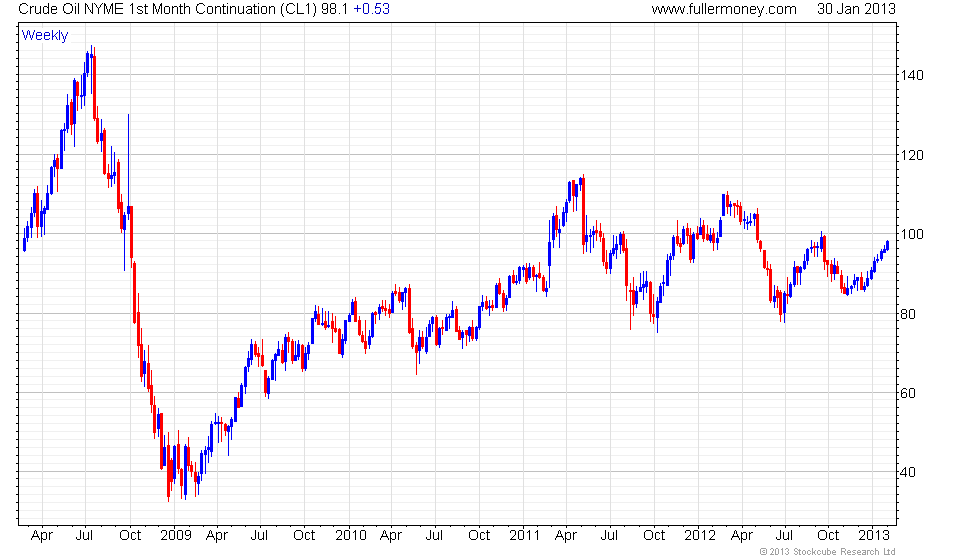
Task: Click the Oct label just before 2012
Action: (x=654, y=536)
